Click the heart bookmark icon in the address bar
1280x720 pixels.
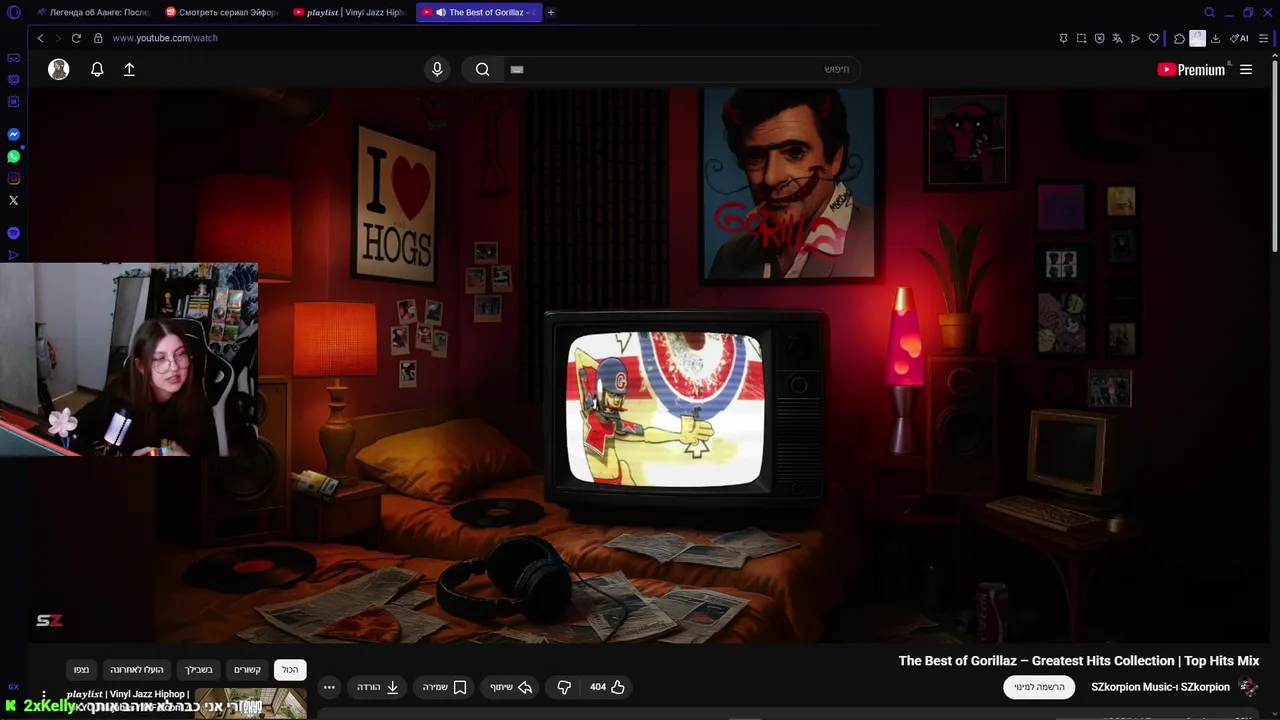pyautogui.click(x=1153, y=38)
